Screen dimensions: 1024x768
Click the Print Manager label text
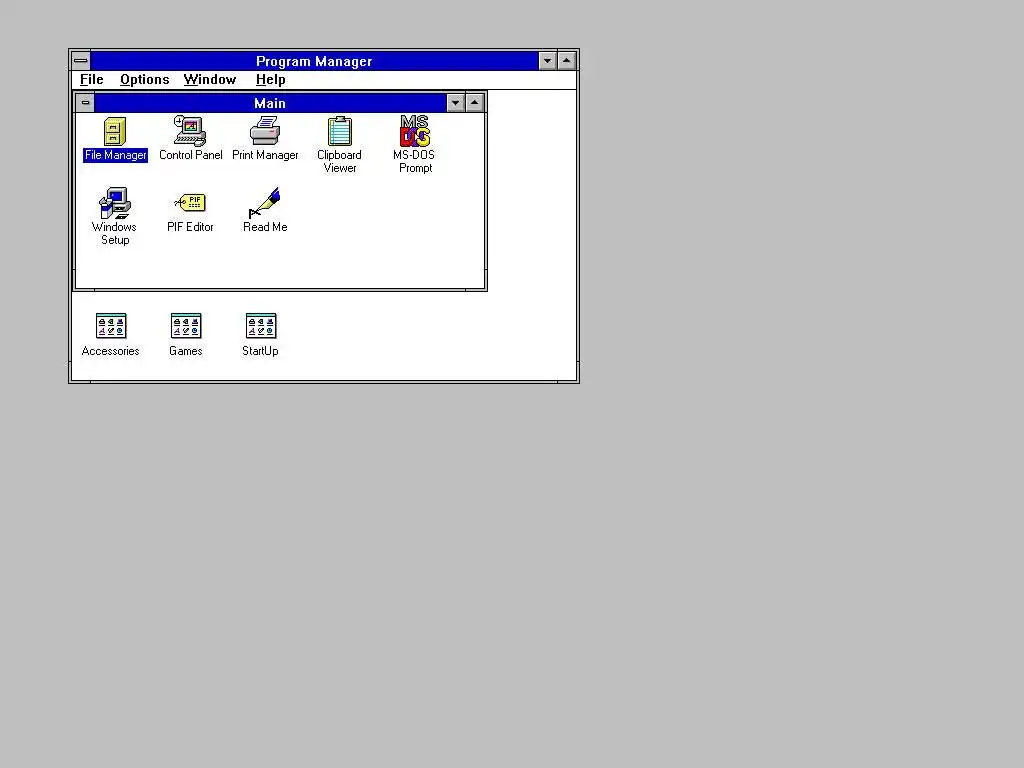tap(265, 155)
